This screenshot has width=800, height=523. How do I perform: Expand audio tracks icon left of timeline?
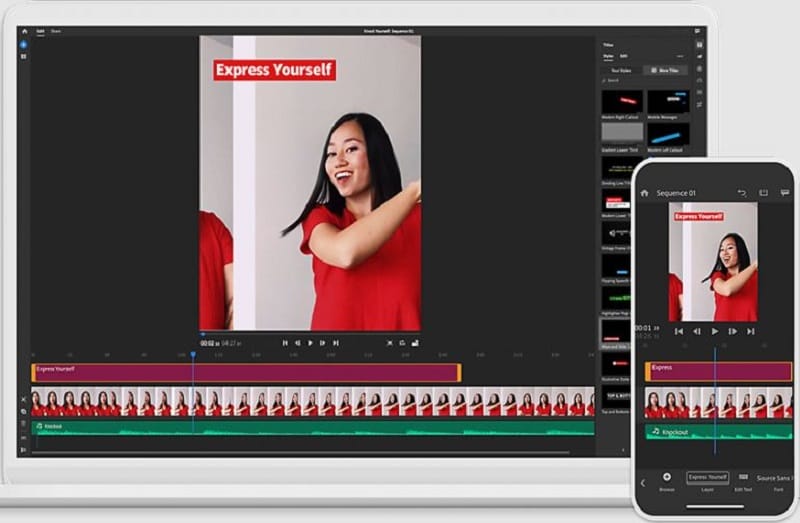tap(23, 438)
